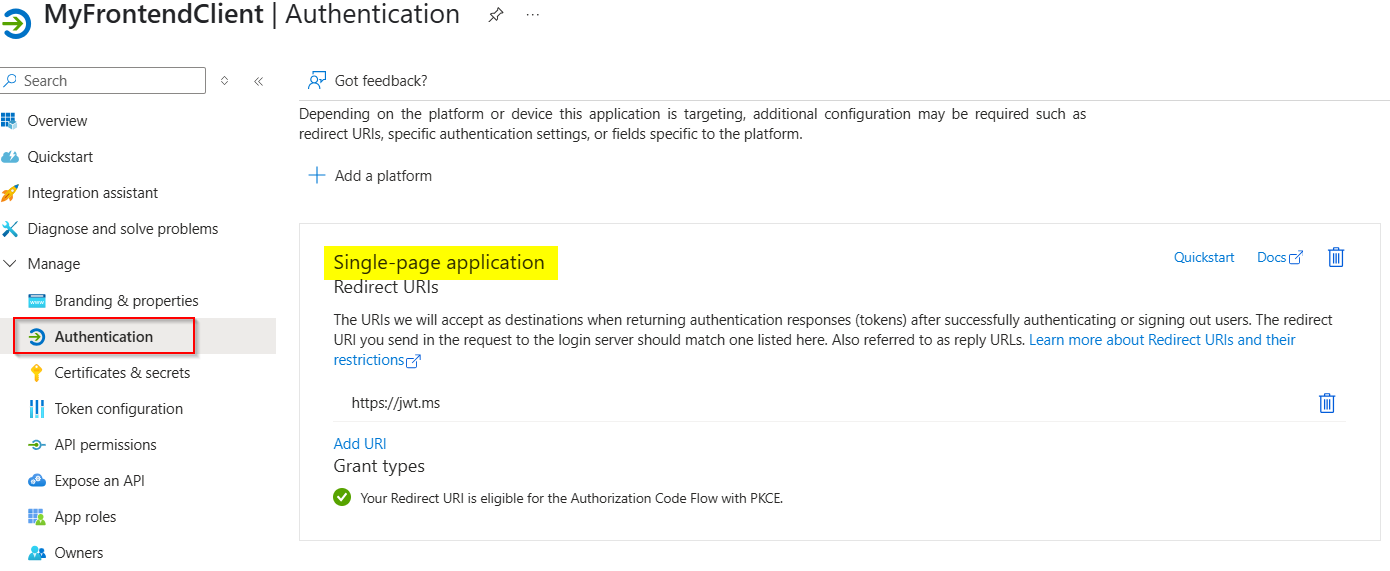Click the Authentication arrow icon in sidebar
Image resolution: width=1390 pixels, height=571 pixels.
pos(37,337)
